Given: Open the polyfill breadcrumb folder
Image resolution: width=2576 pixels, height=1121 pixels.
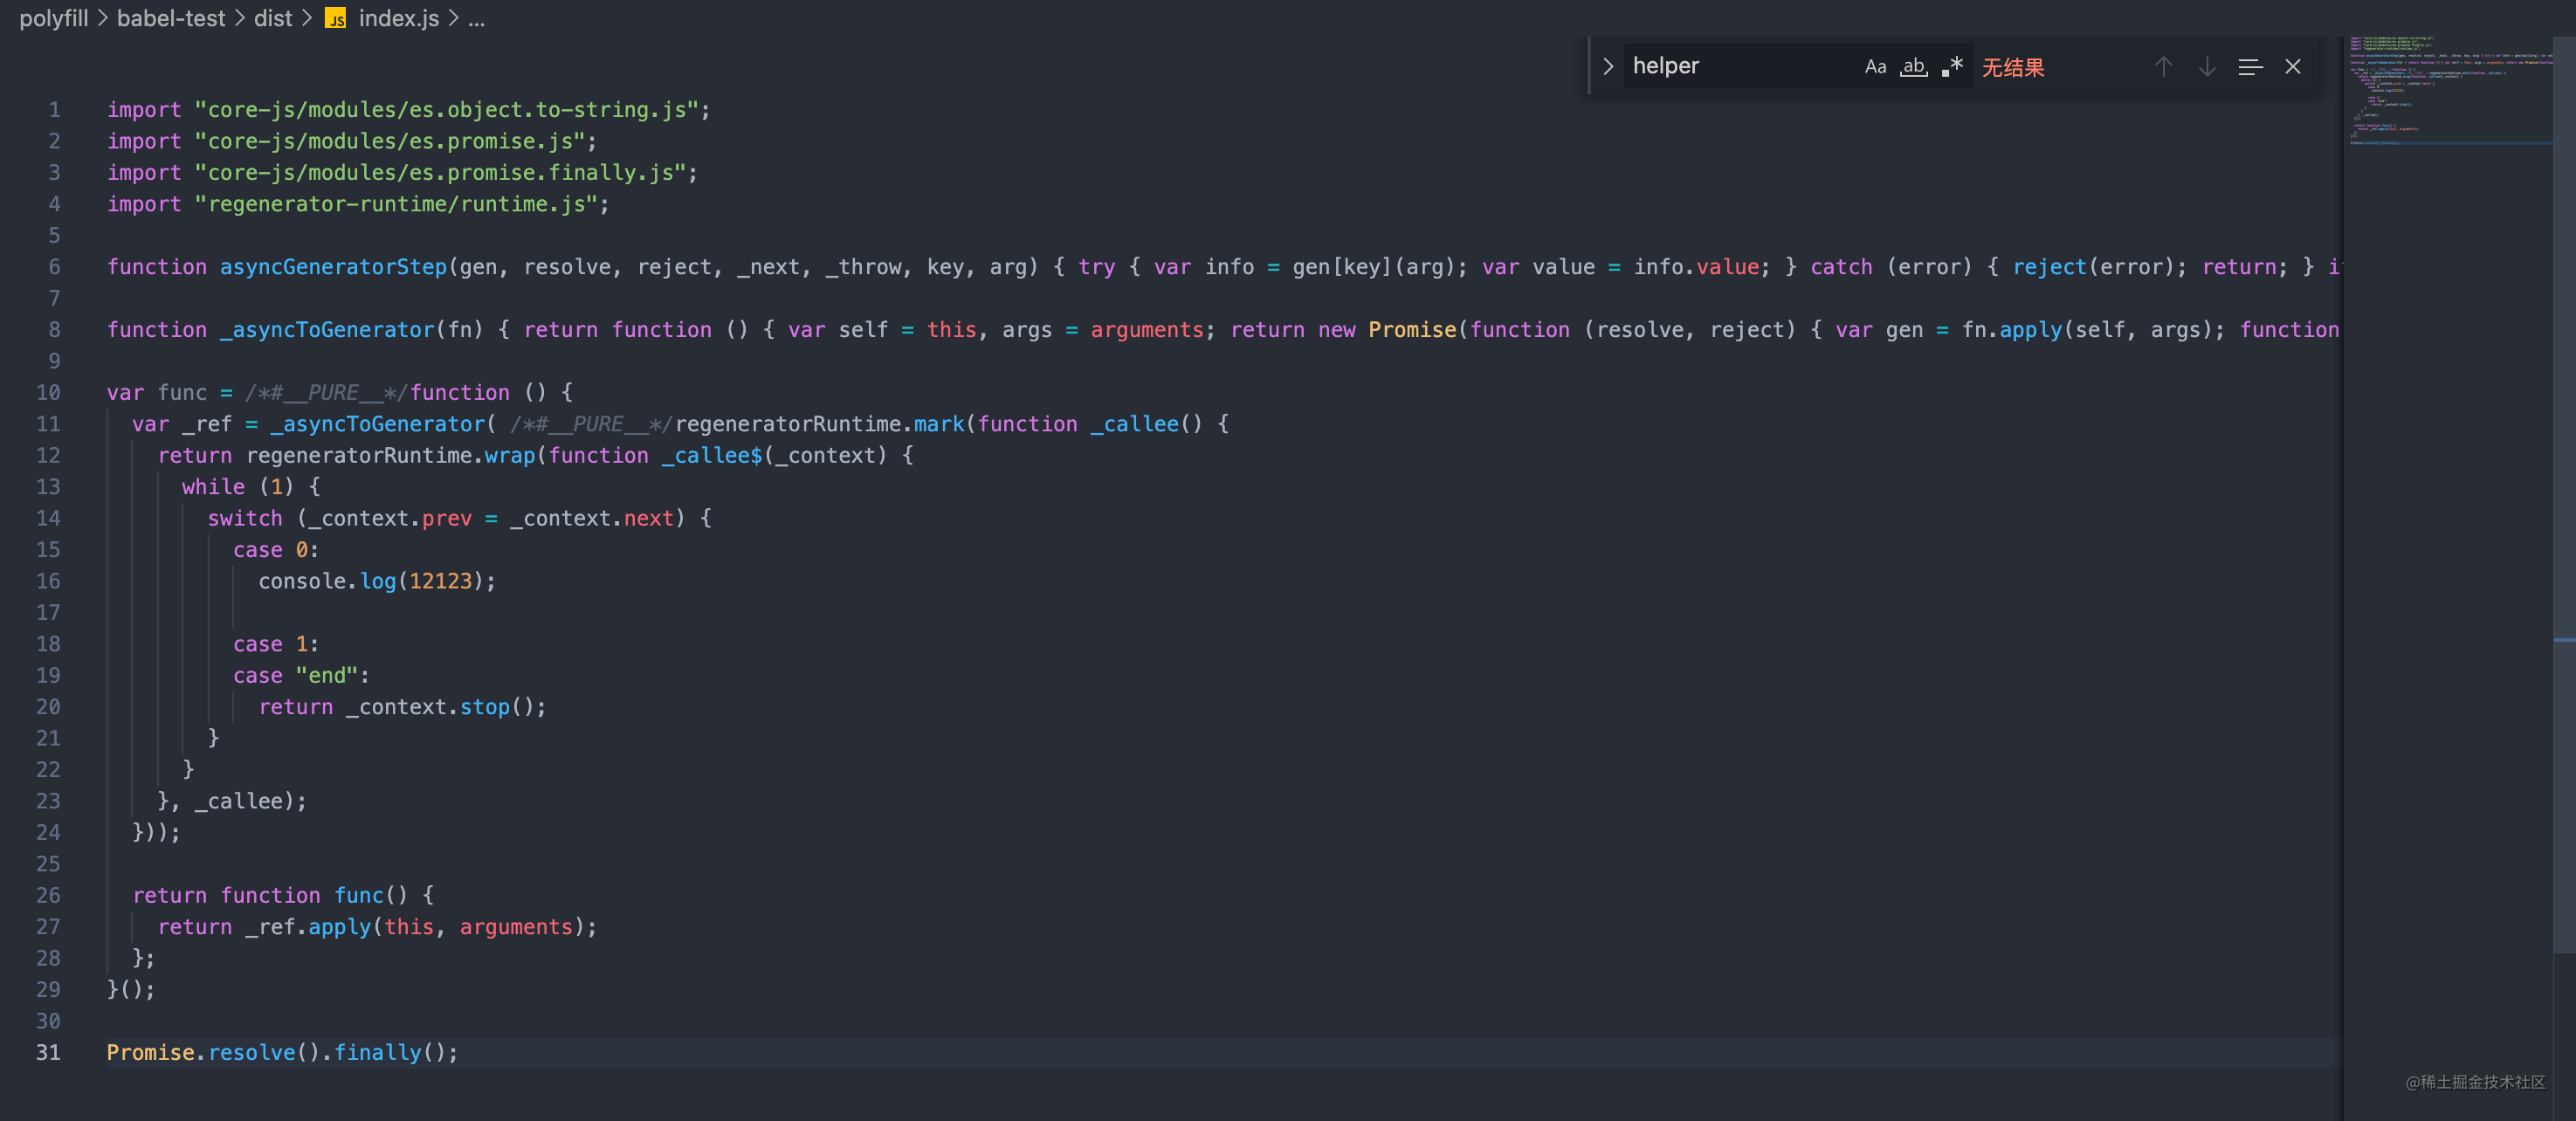Looking at the screenshot, I should click(54, 19).
